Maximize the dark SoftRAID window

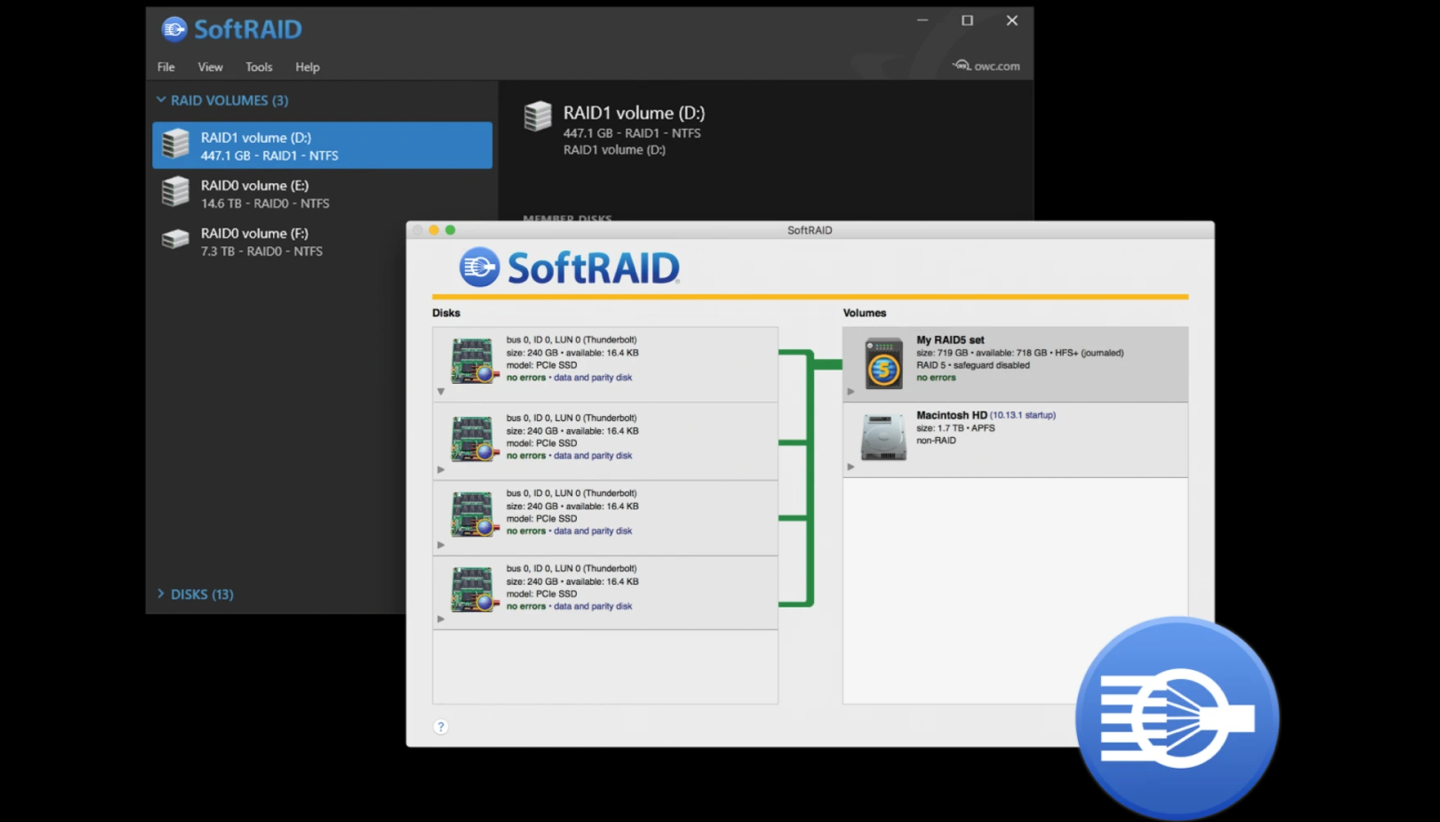pos(967,20)
